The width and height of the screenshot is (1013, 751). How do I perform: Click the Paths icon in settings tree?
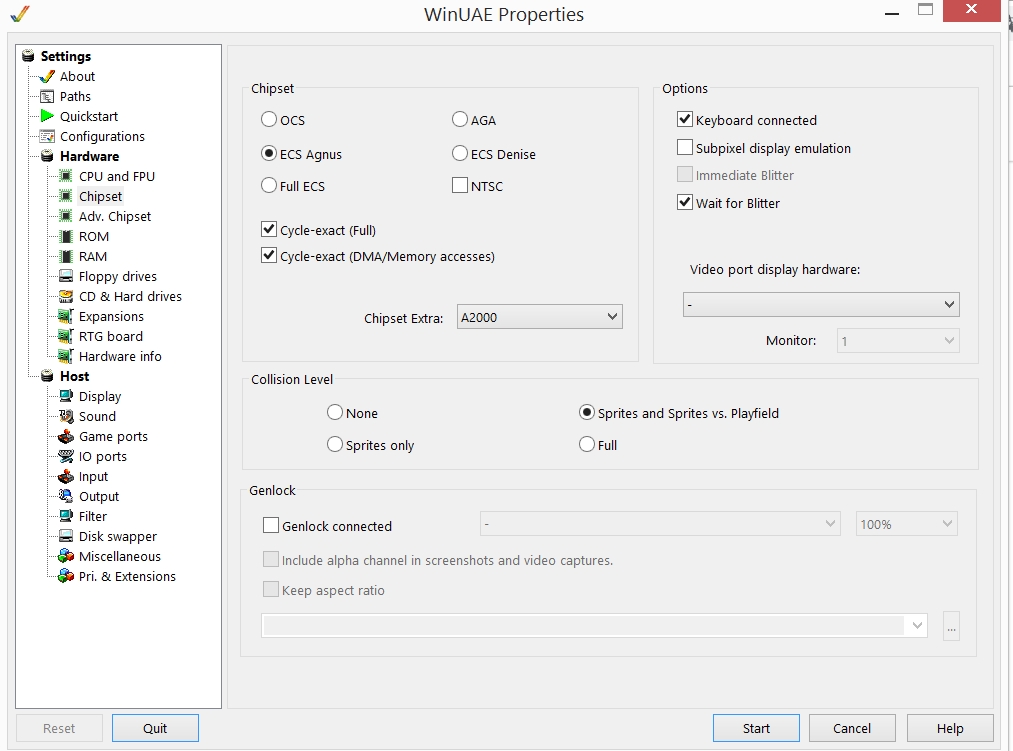click(47, 96)
